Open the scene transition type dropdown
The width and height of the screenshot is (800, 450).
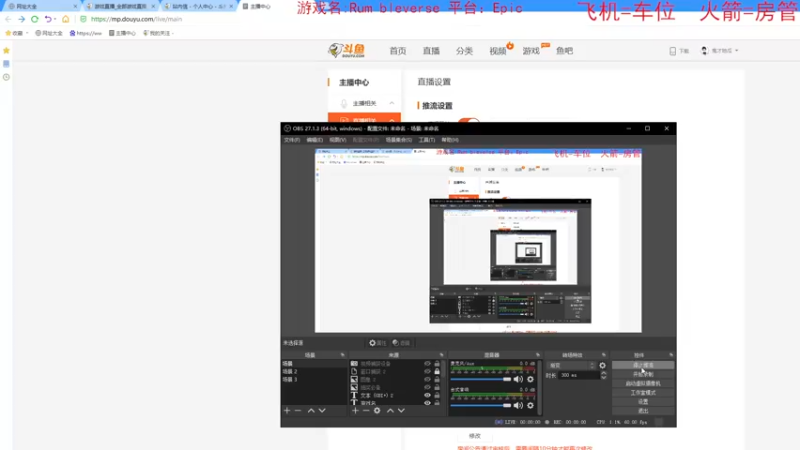click(x=571, y=365)
